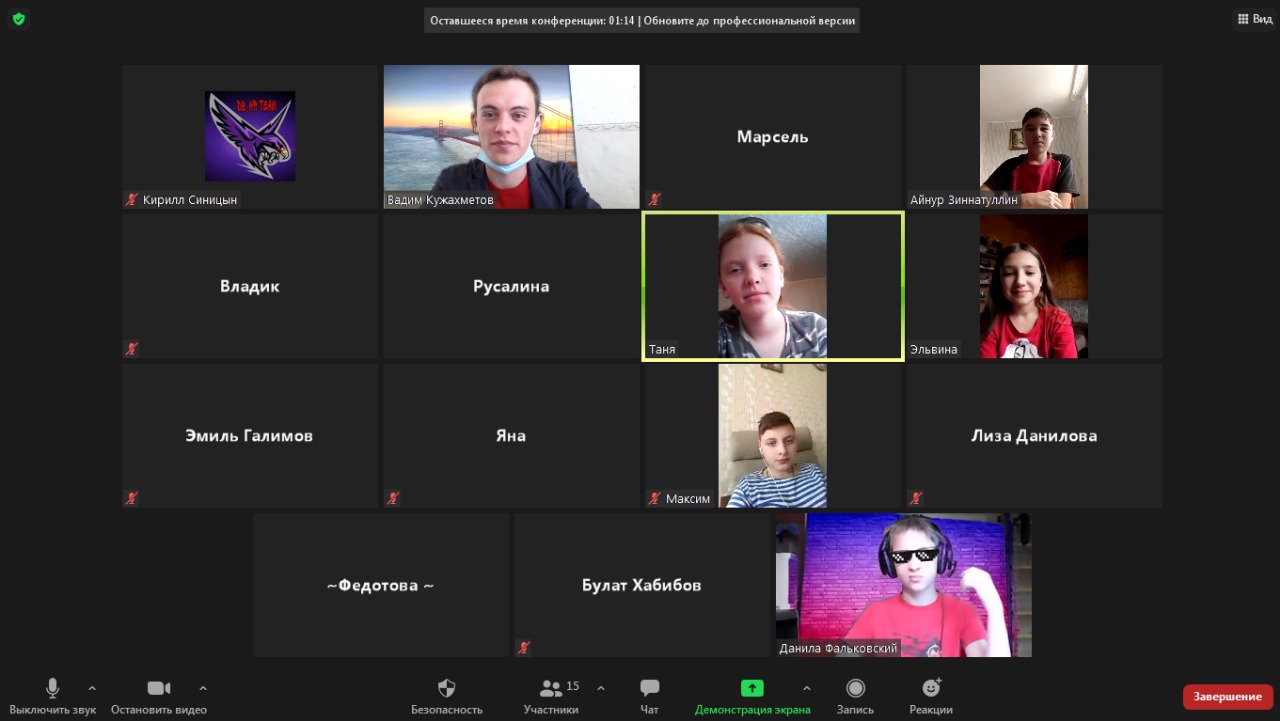Click the Завершение end meeting button

tap(1227, 697)
